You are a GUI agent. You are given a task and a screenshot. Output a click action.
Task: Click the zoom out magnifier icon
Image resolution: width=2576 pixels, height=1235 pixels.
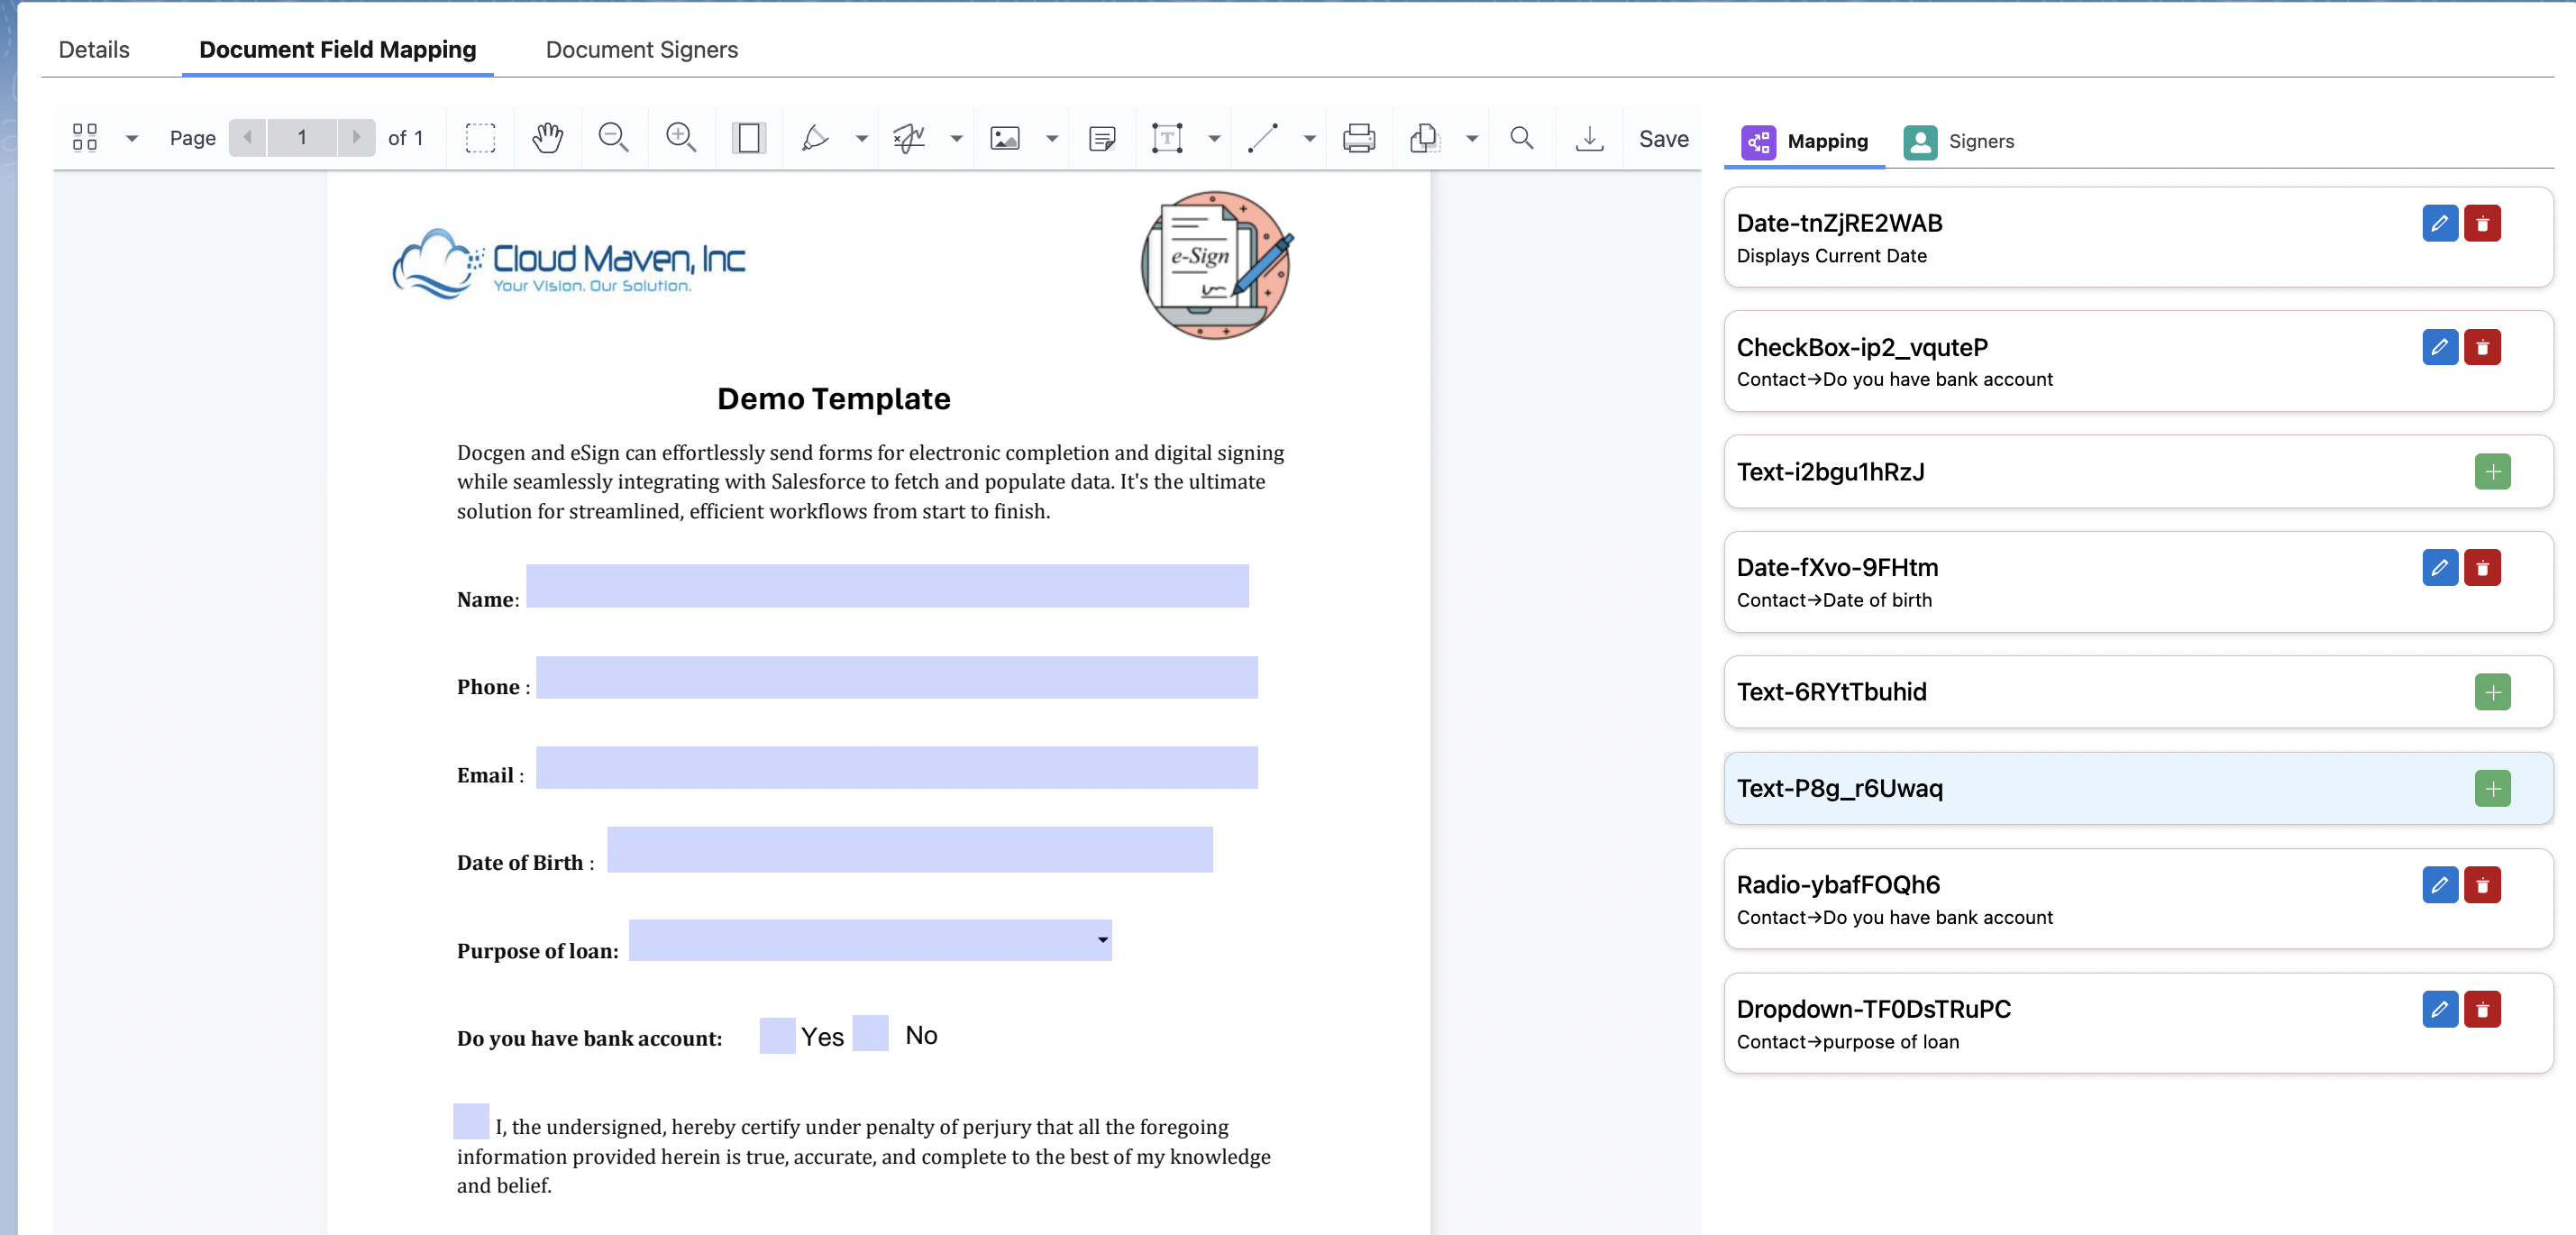pyautogui.click(x=613, y=138)
